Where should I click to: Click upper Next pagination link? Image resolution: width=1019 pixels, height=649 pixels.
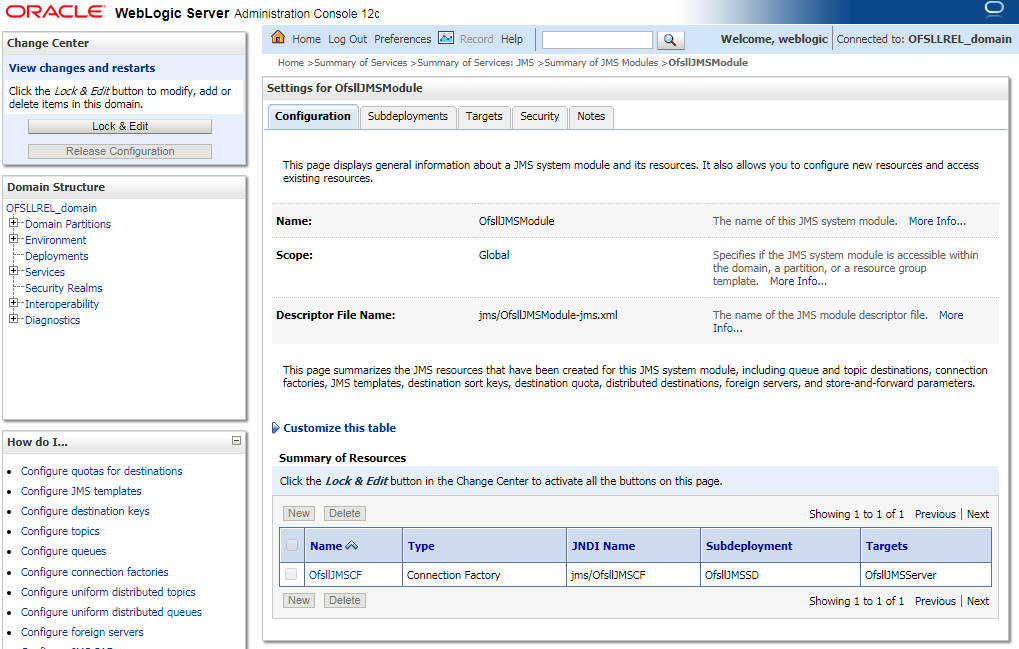click(978, 514)
